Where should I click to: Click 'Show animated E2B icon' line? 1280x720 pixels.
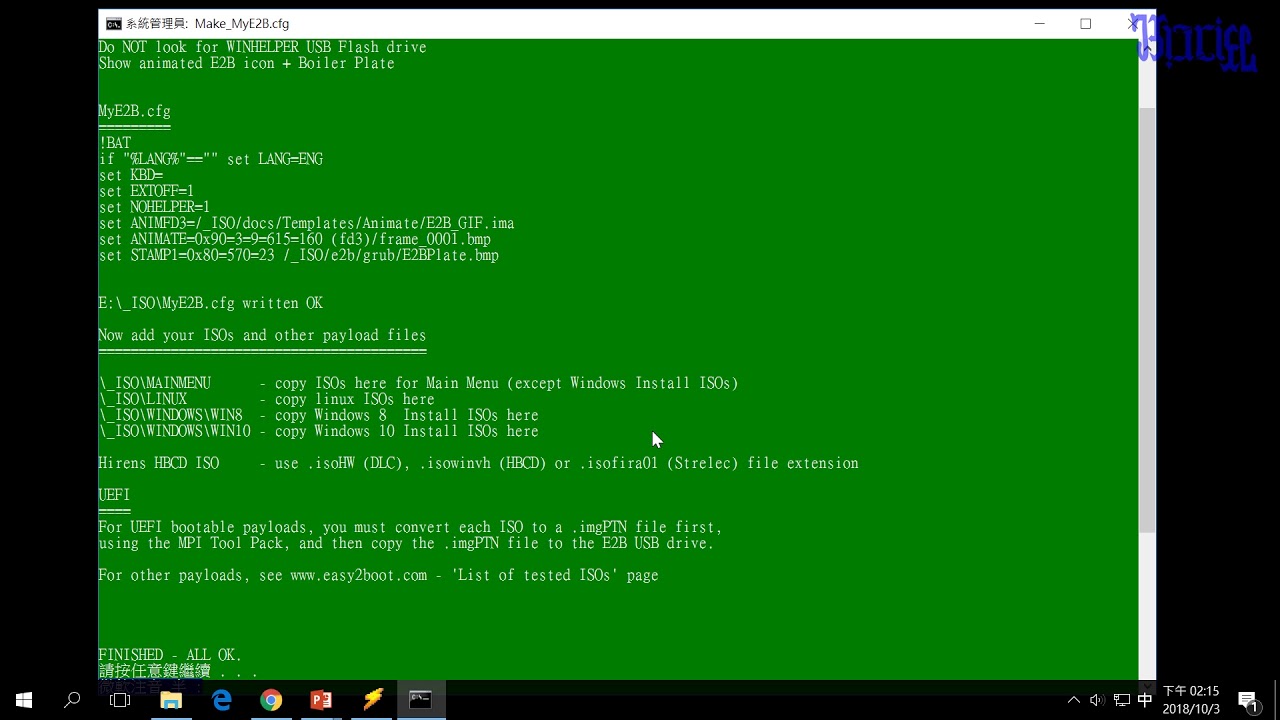pyautogui.click(x=246, y=63)
